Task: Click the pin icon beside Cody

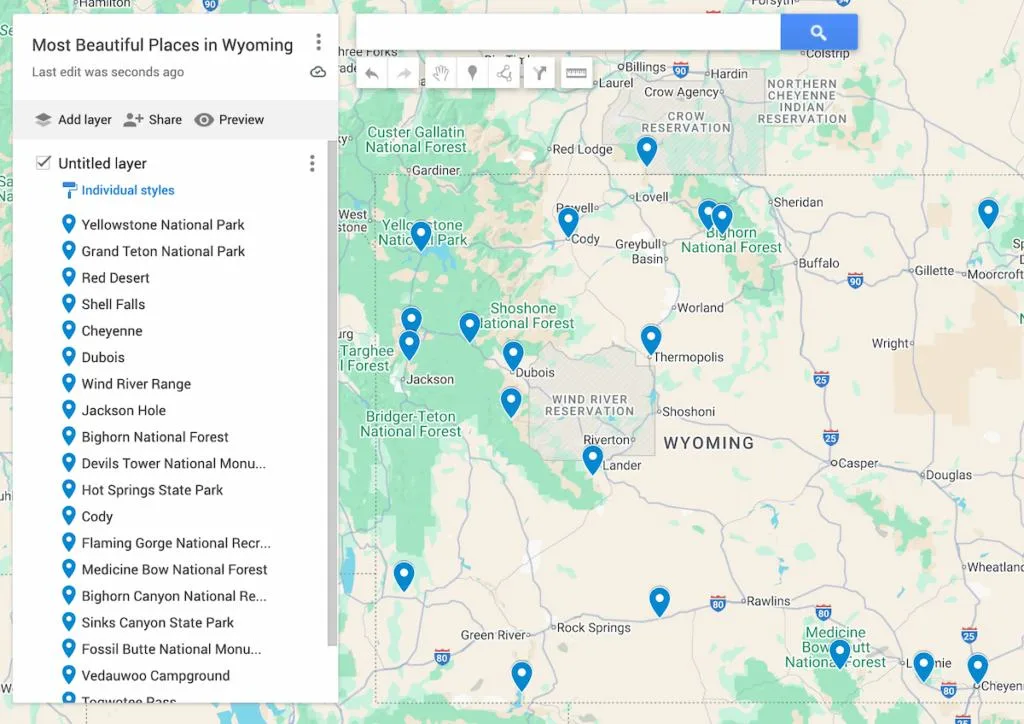Action: (x=69, y=516)
